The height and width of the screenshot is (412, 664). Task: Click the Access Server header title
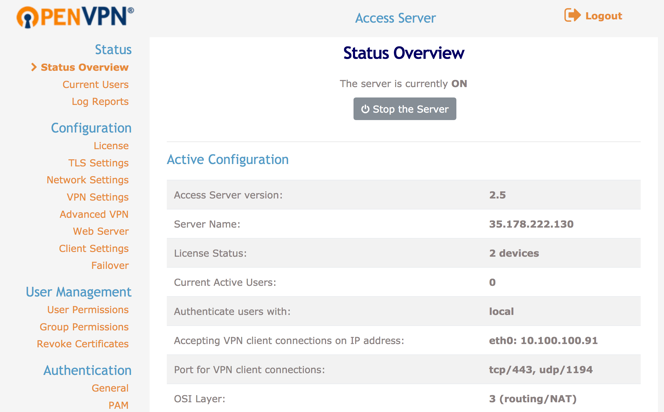click(x=395, y=18)
